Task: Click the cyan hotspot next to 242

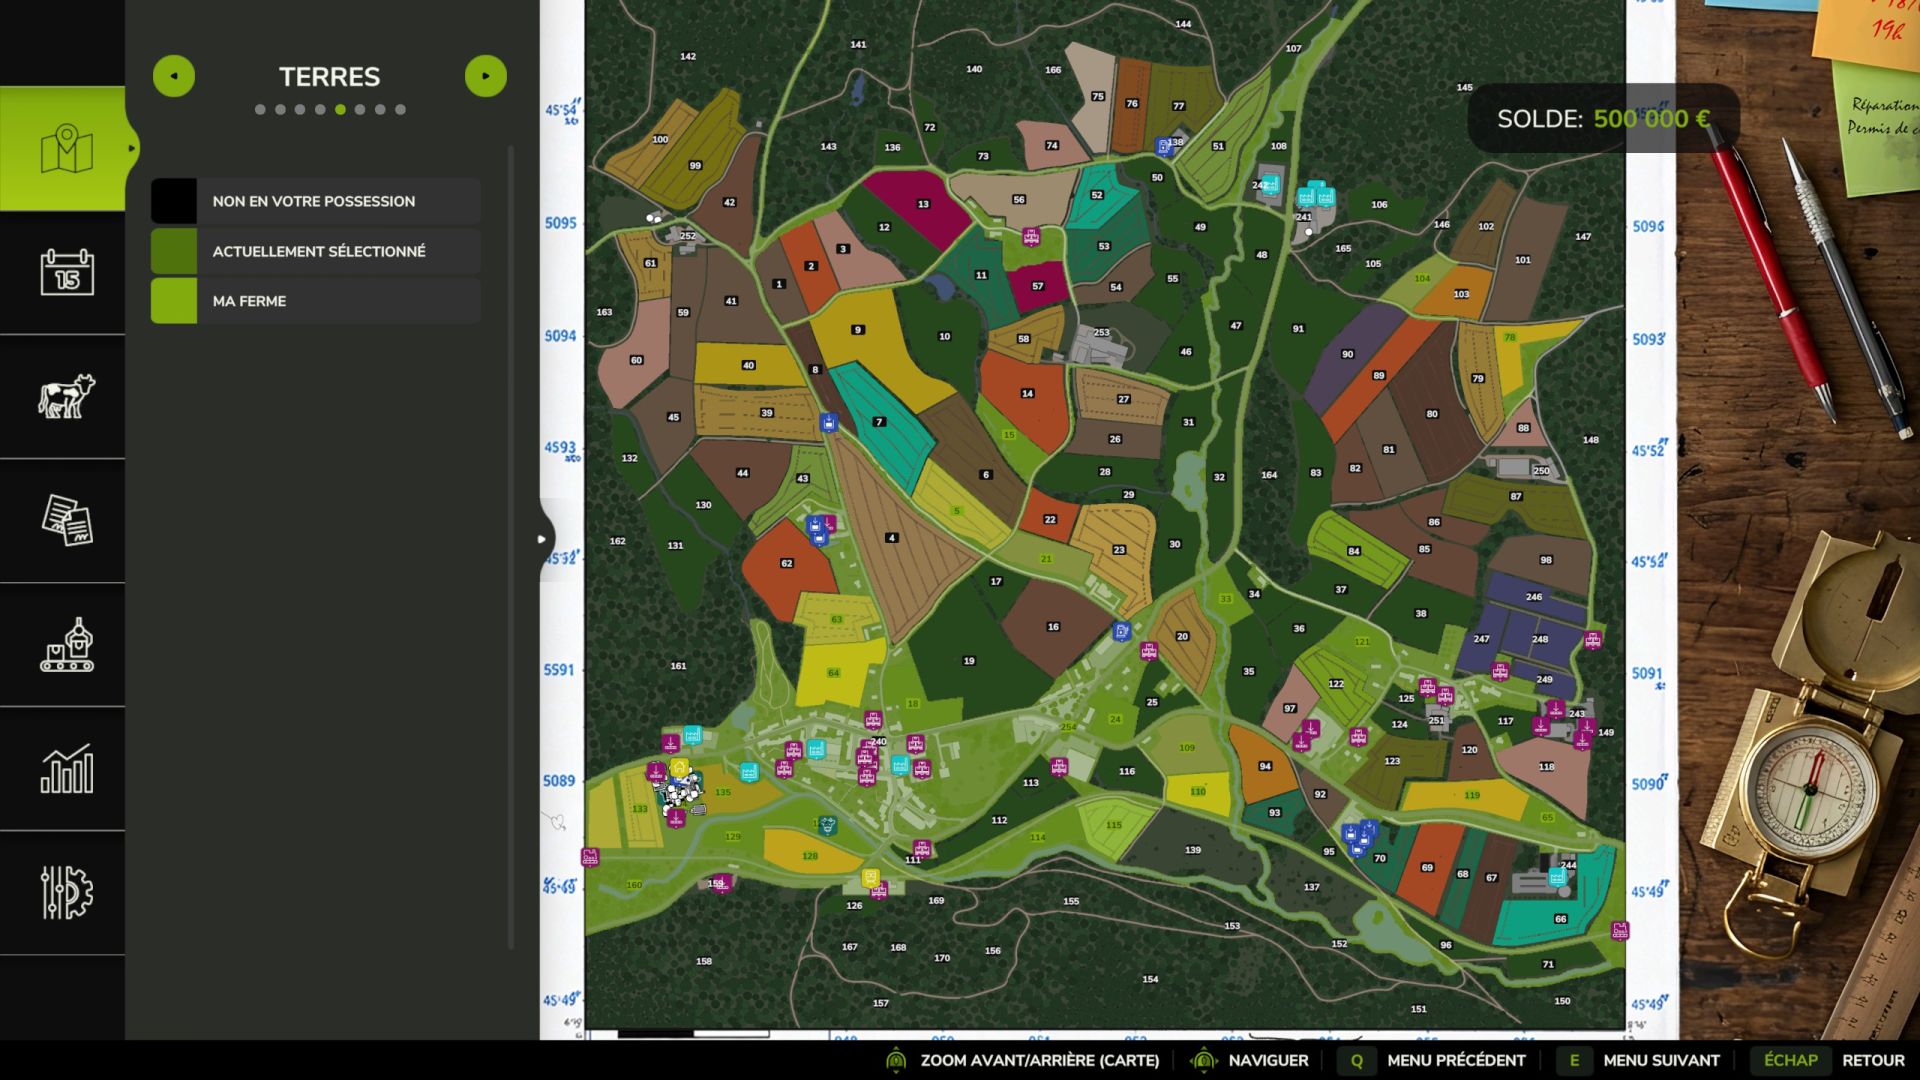Action: tap(1270, 184)
